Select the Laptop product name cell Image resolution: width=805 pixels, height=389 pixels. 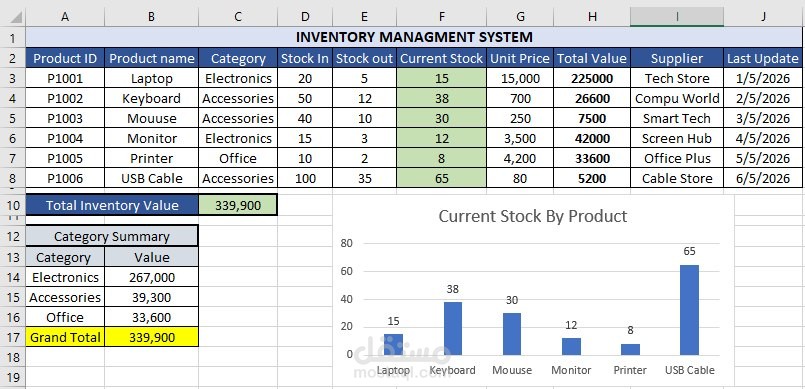coord(151,79)
